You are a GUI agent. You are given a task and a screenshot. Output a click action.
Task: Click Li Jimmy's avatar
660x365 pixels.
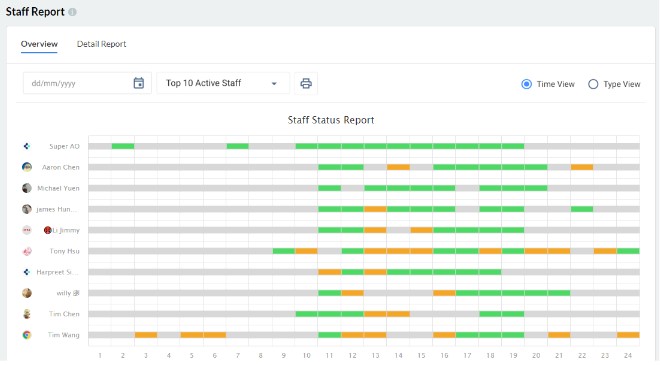27,230
